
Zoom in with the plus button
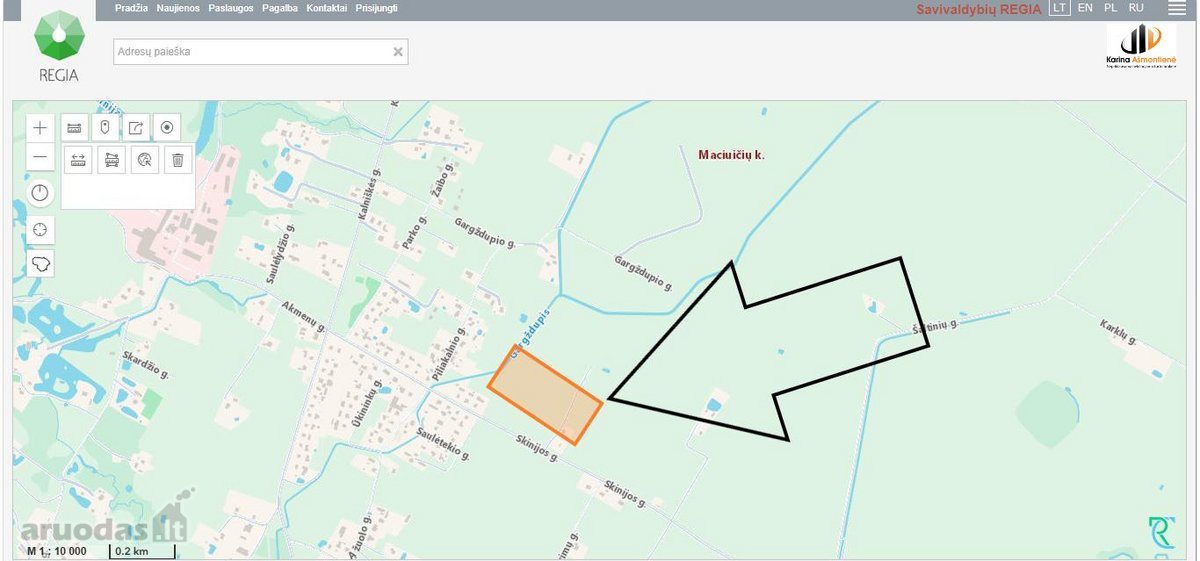tap(40, 128)
